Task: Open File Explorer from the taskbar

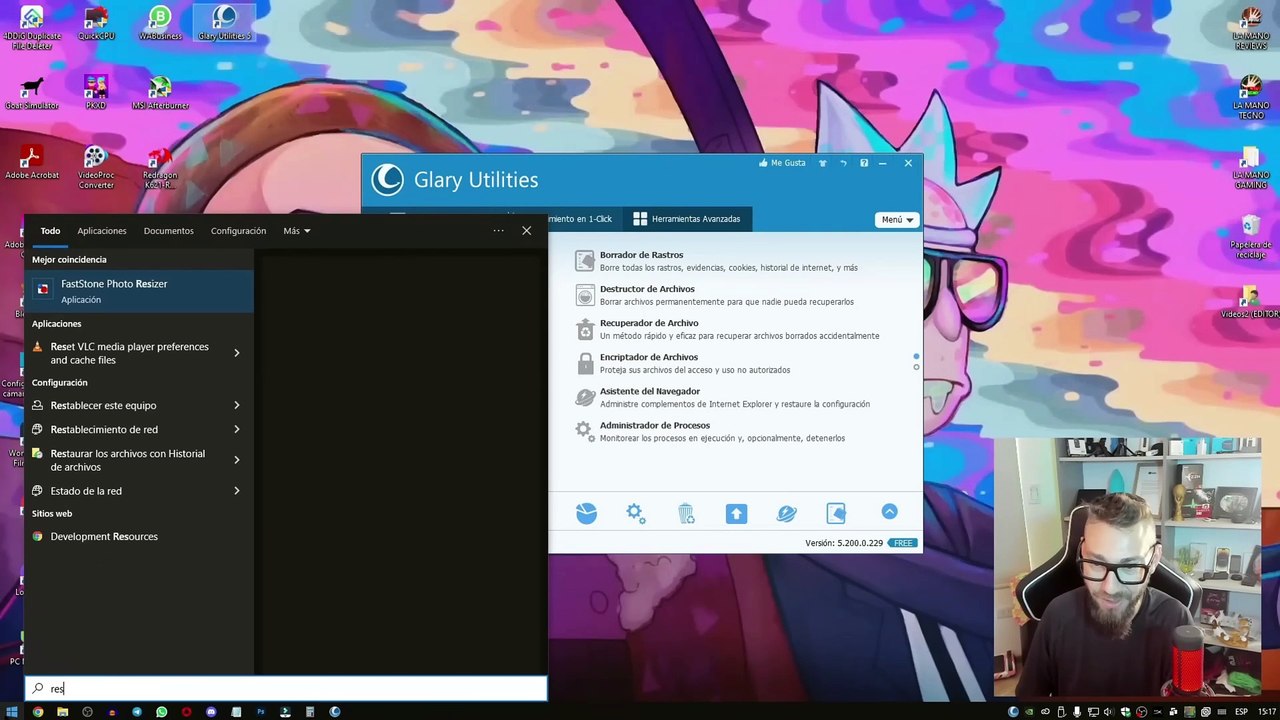Action: point(62,712)
